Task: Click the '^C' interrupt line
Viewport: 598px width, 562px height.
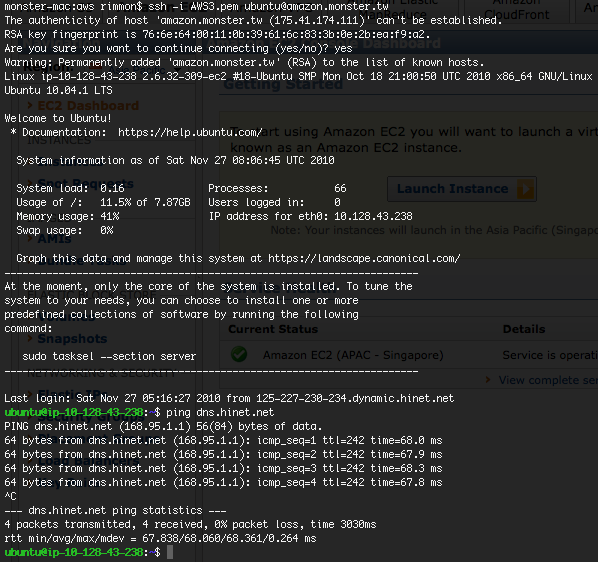Action: (10, 496)
